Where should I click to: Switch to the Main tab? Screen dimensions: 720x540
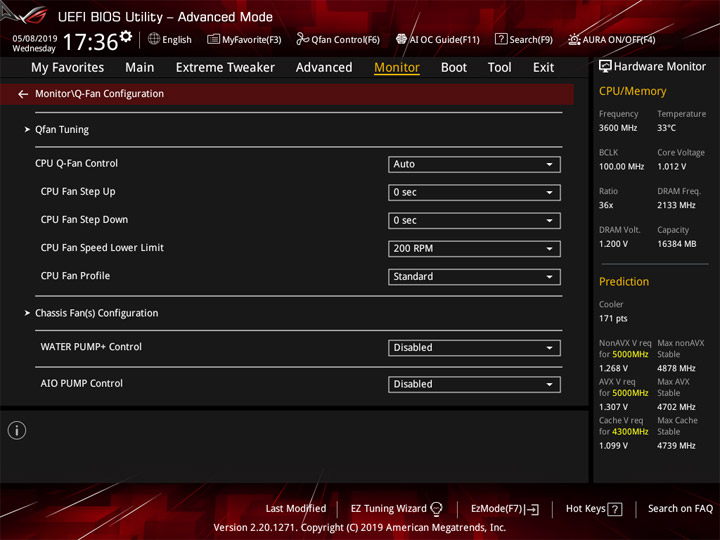[x=140, y=68]
